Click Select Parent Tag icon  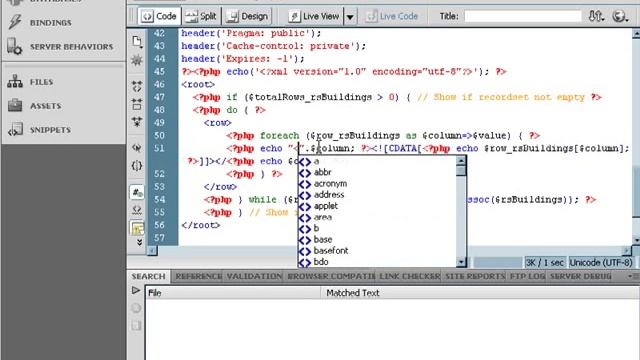137,147
